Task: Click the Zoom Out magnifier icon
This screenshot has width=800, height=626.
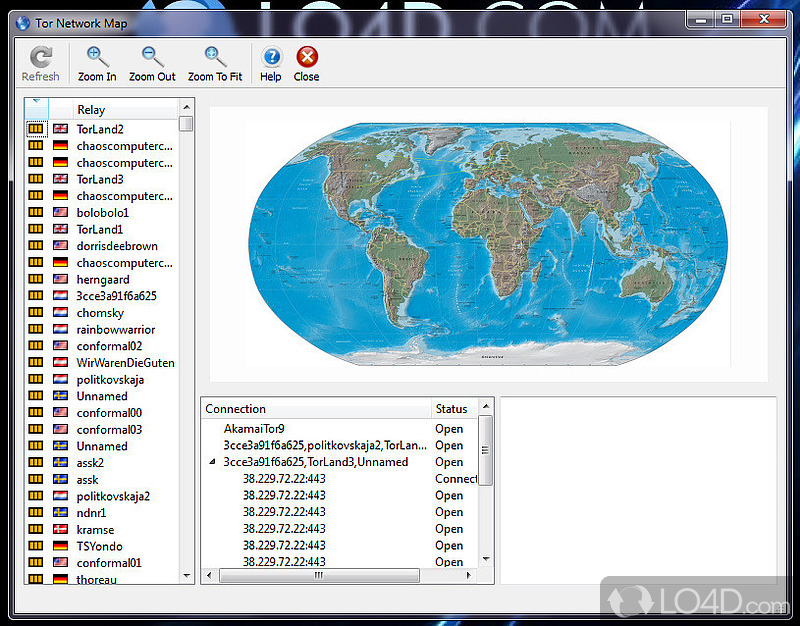Action: coord(152,57)
